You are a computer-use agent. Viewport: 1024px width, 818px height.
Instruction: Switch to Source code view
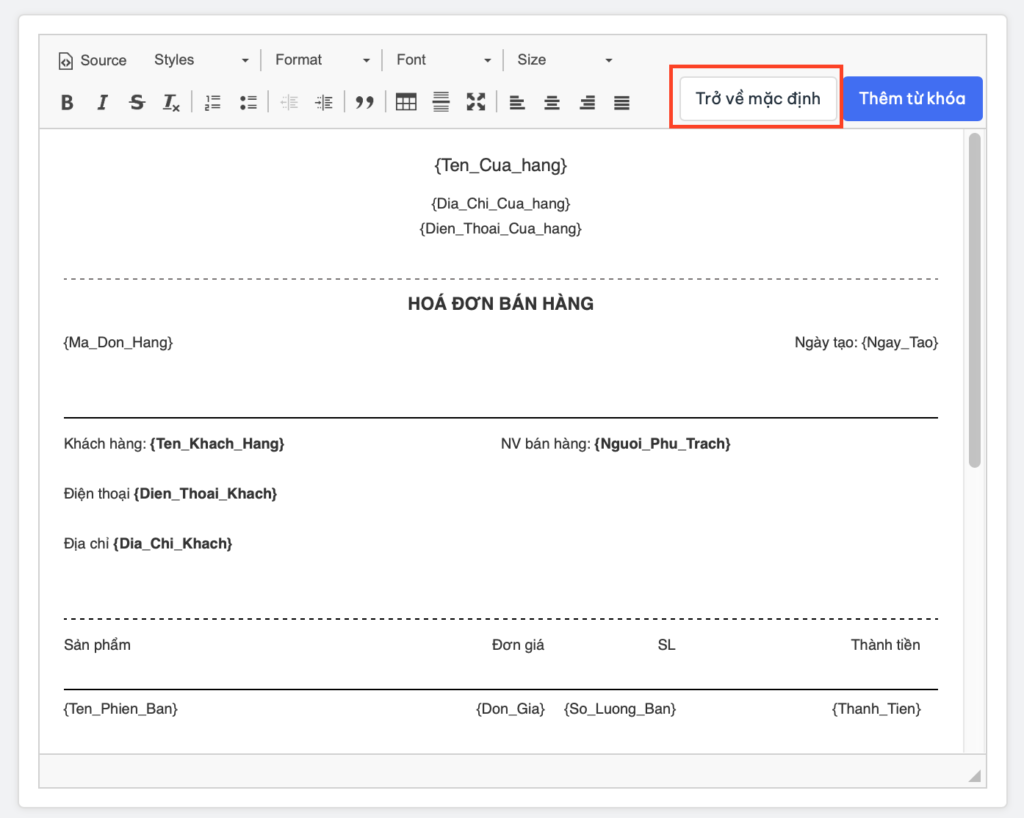point(92,60)
